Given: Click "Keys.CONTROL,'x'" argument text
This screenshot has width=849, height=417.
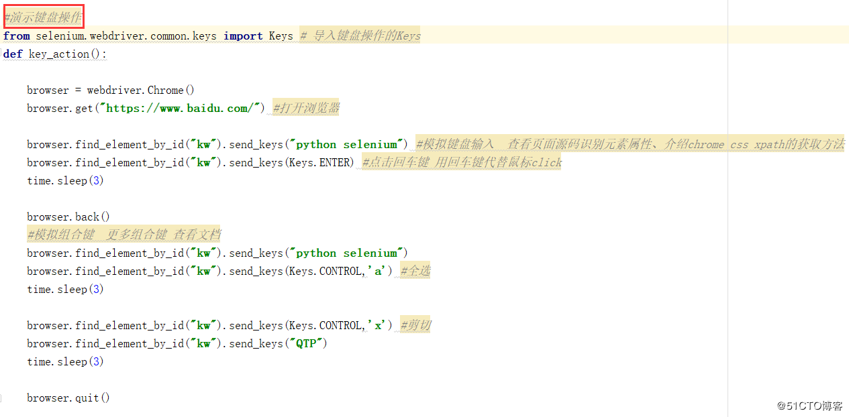Looking at the screenshot, I should click(x=336, y=325).
